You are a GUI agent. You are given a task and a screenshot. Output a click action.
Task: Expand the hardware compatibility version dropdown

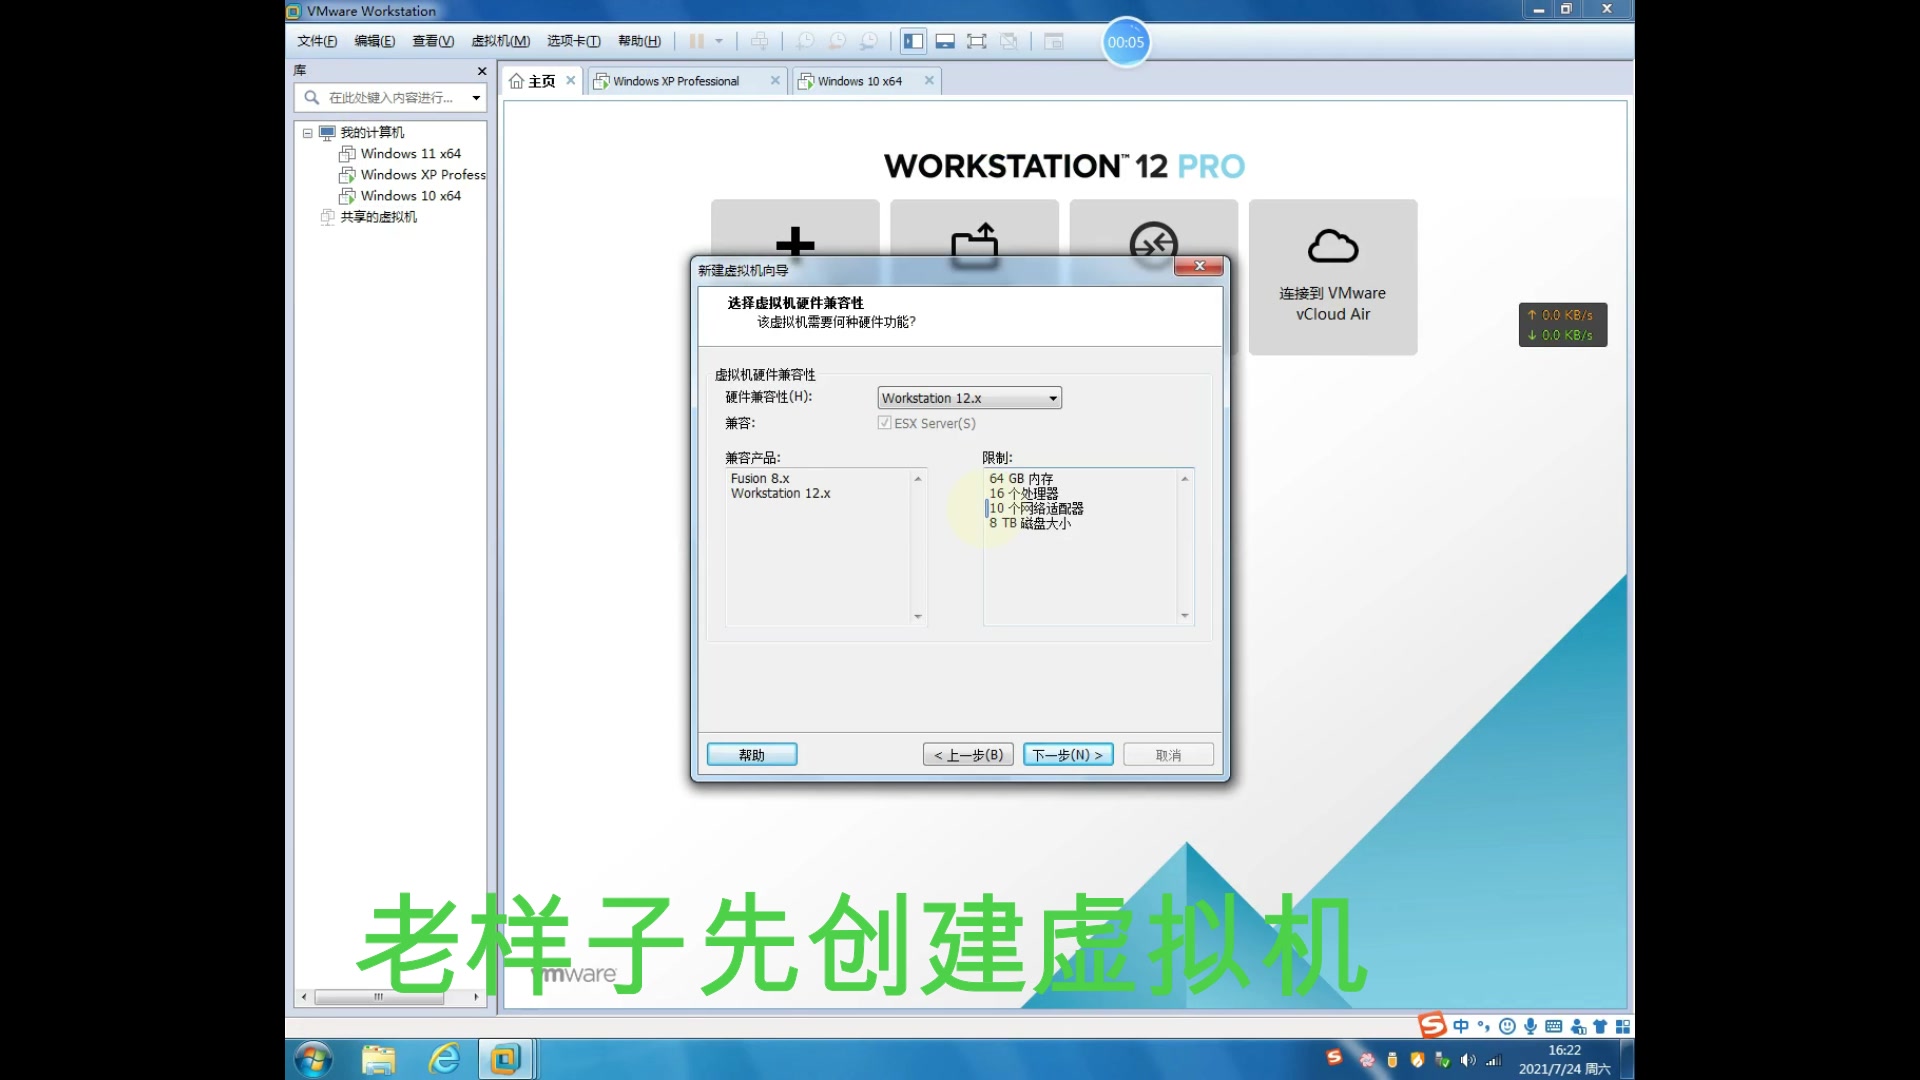[1052, 397]
